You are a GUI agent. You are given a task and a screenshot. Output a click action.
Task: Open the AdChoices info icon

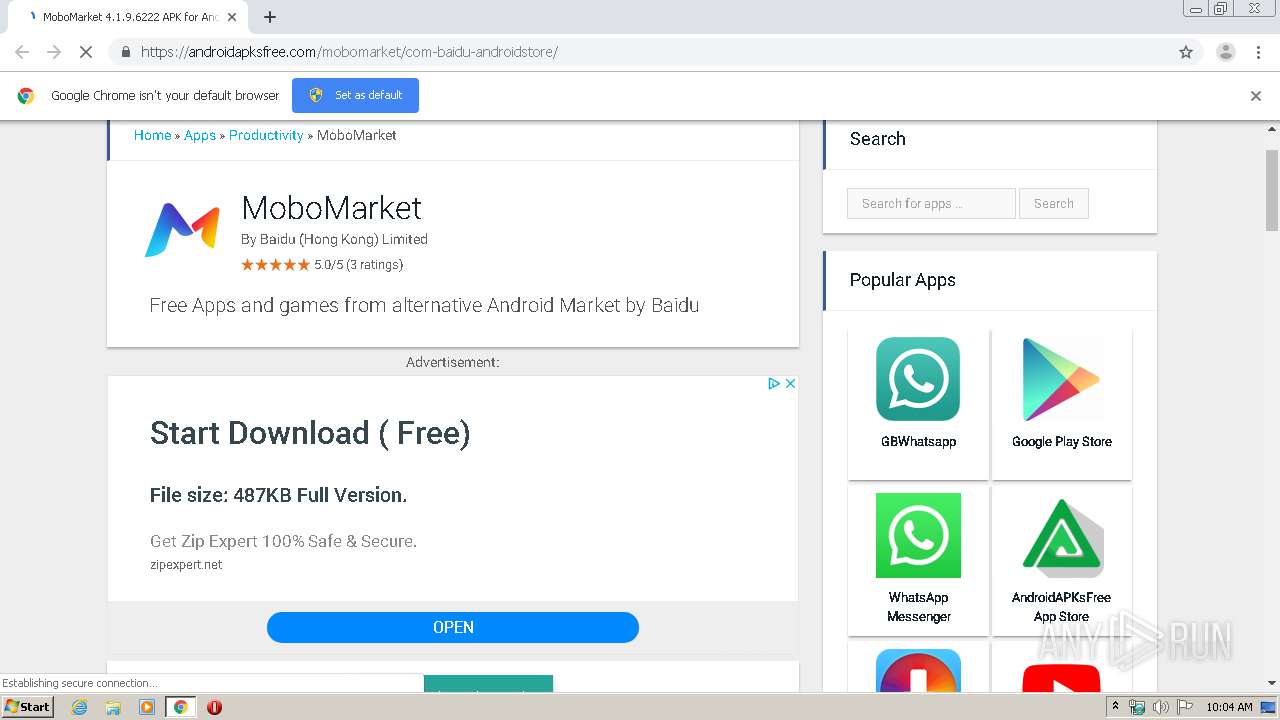click(x=773, y=383)
